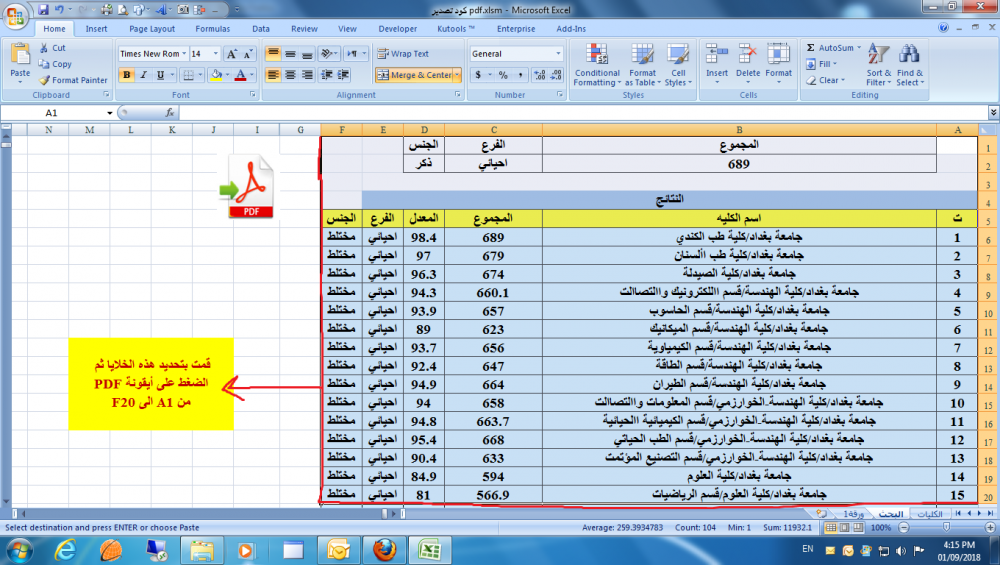
Task: Open Fill Color palette arrow
Action: pyautogui.click(x=228, y=75)
